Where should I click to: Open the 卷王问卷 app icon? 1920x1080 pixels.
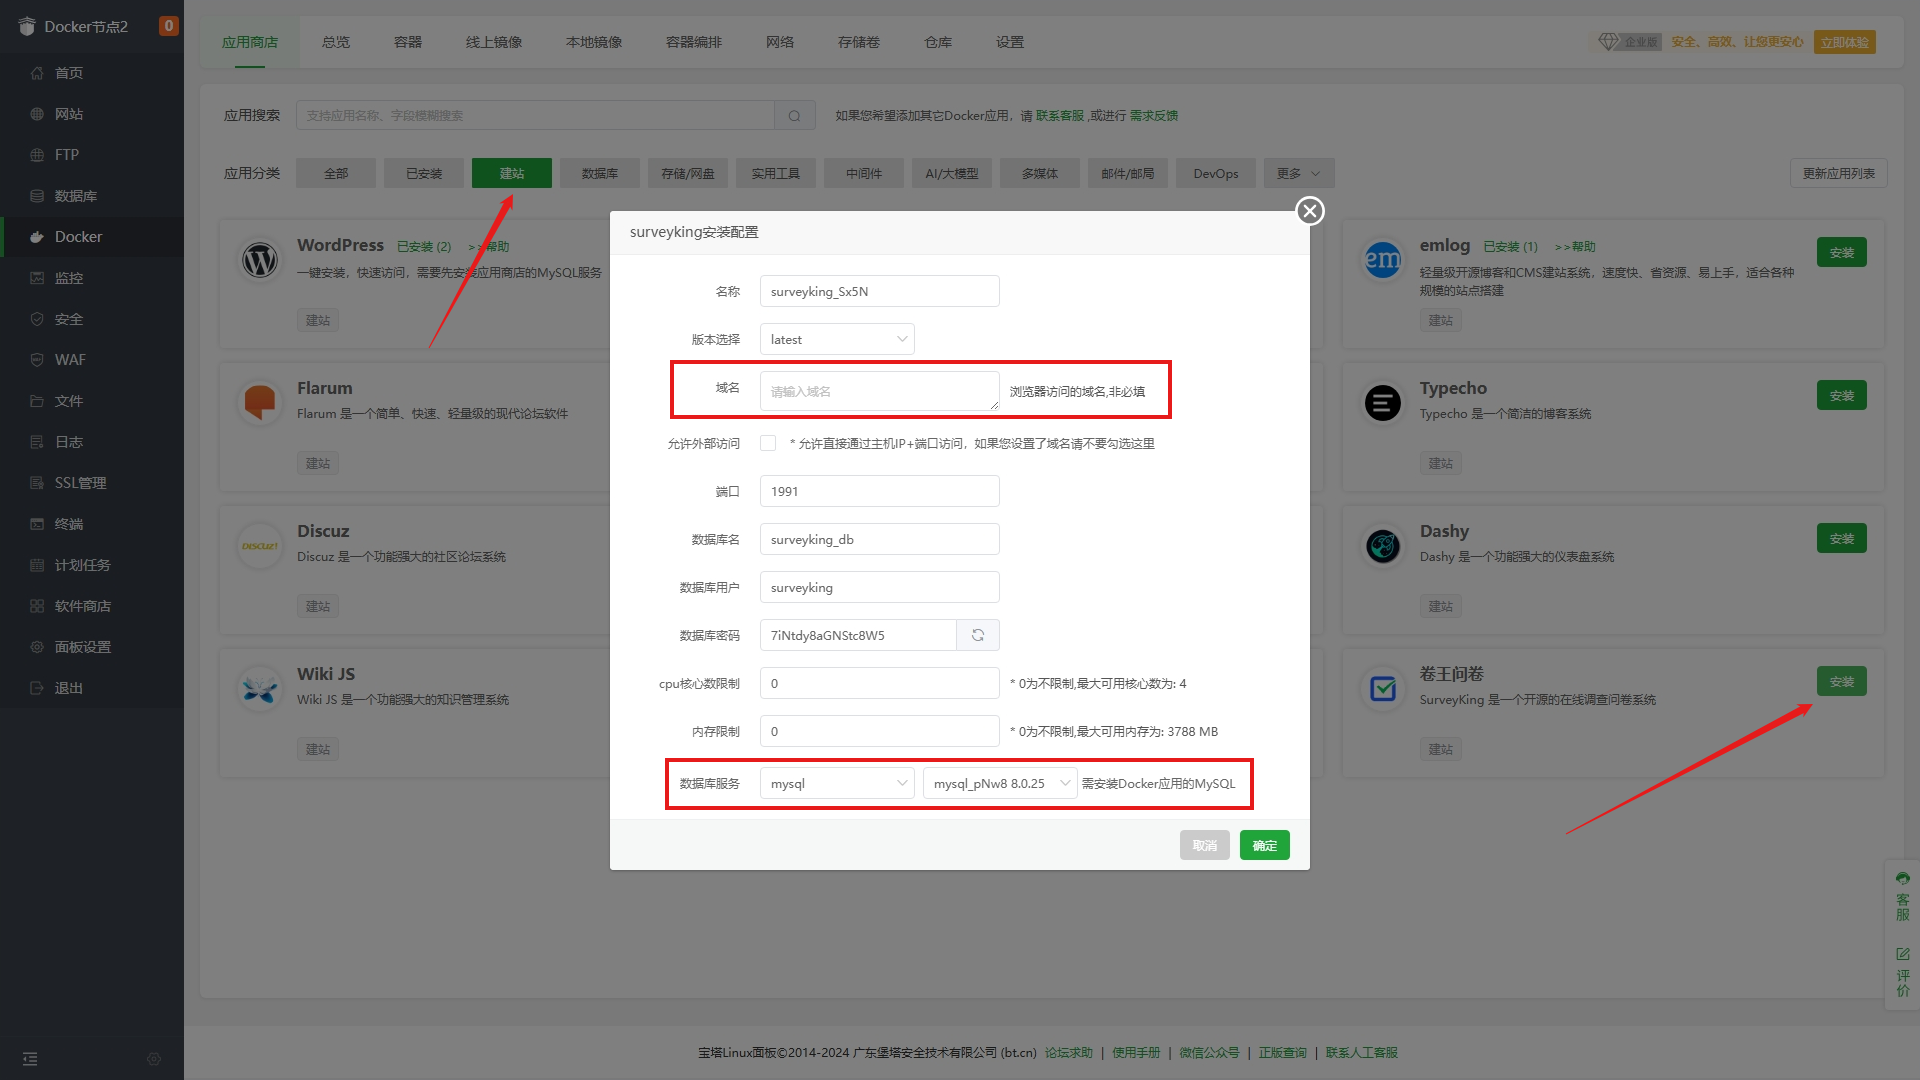pyautogui.click(x=1383, y=689)
